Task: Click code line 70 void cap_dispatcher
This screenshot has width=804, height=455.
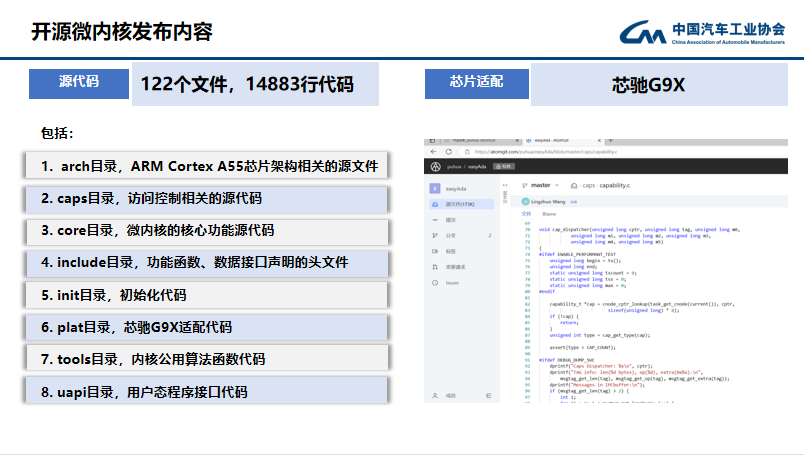Action: coord(638,230)
